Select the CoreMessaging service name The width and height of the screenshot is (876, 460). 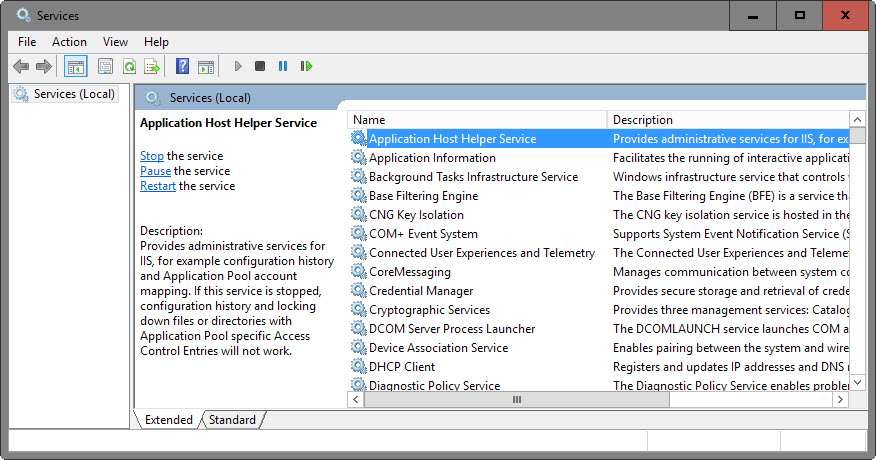pos(410,272)
